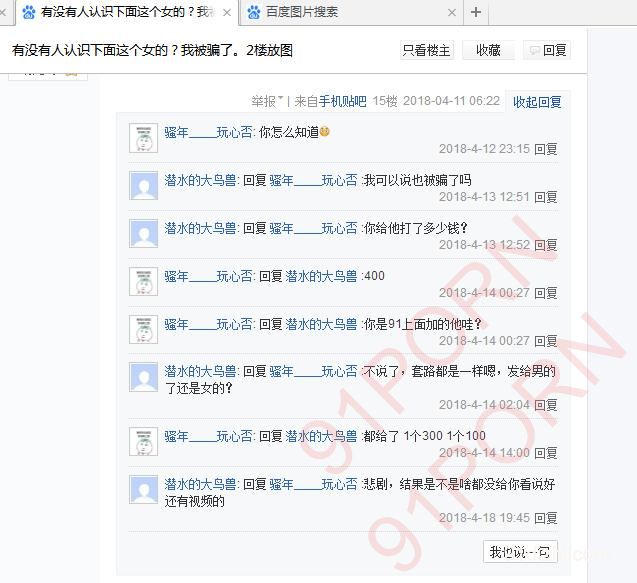This screenshot has height=583, width=637.
Task: Click Baidu paw icon on second tab
Action: pos(254,13)
